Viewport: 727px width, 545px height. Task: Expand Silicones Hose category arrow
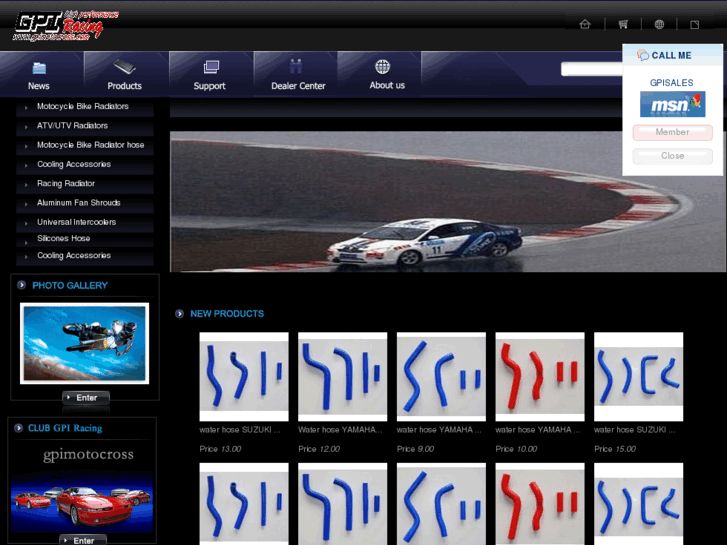[x=26, y=243]
